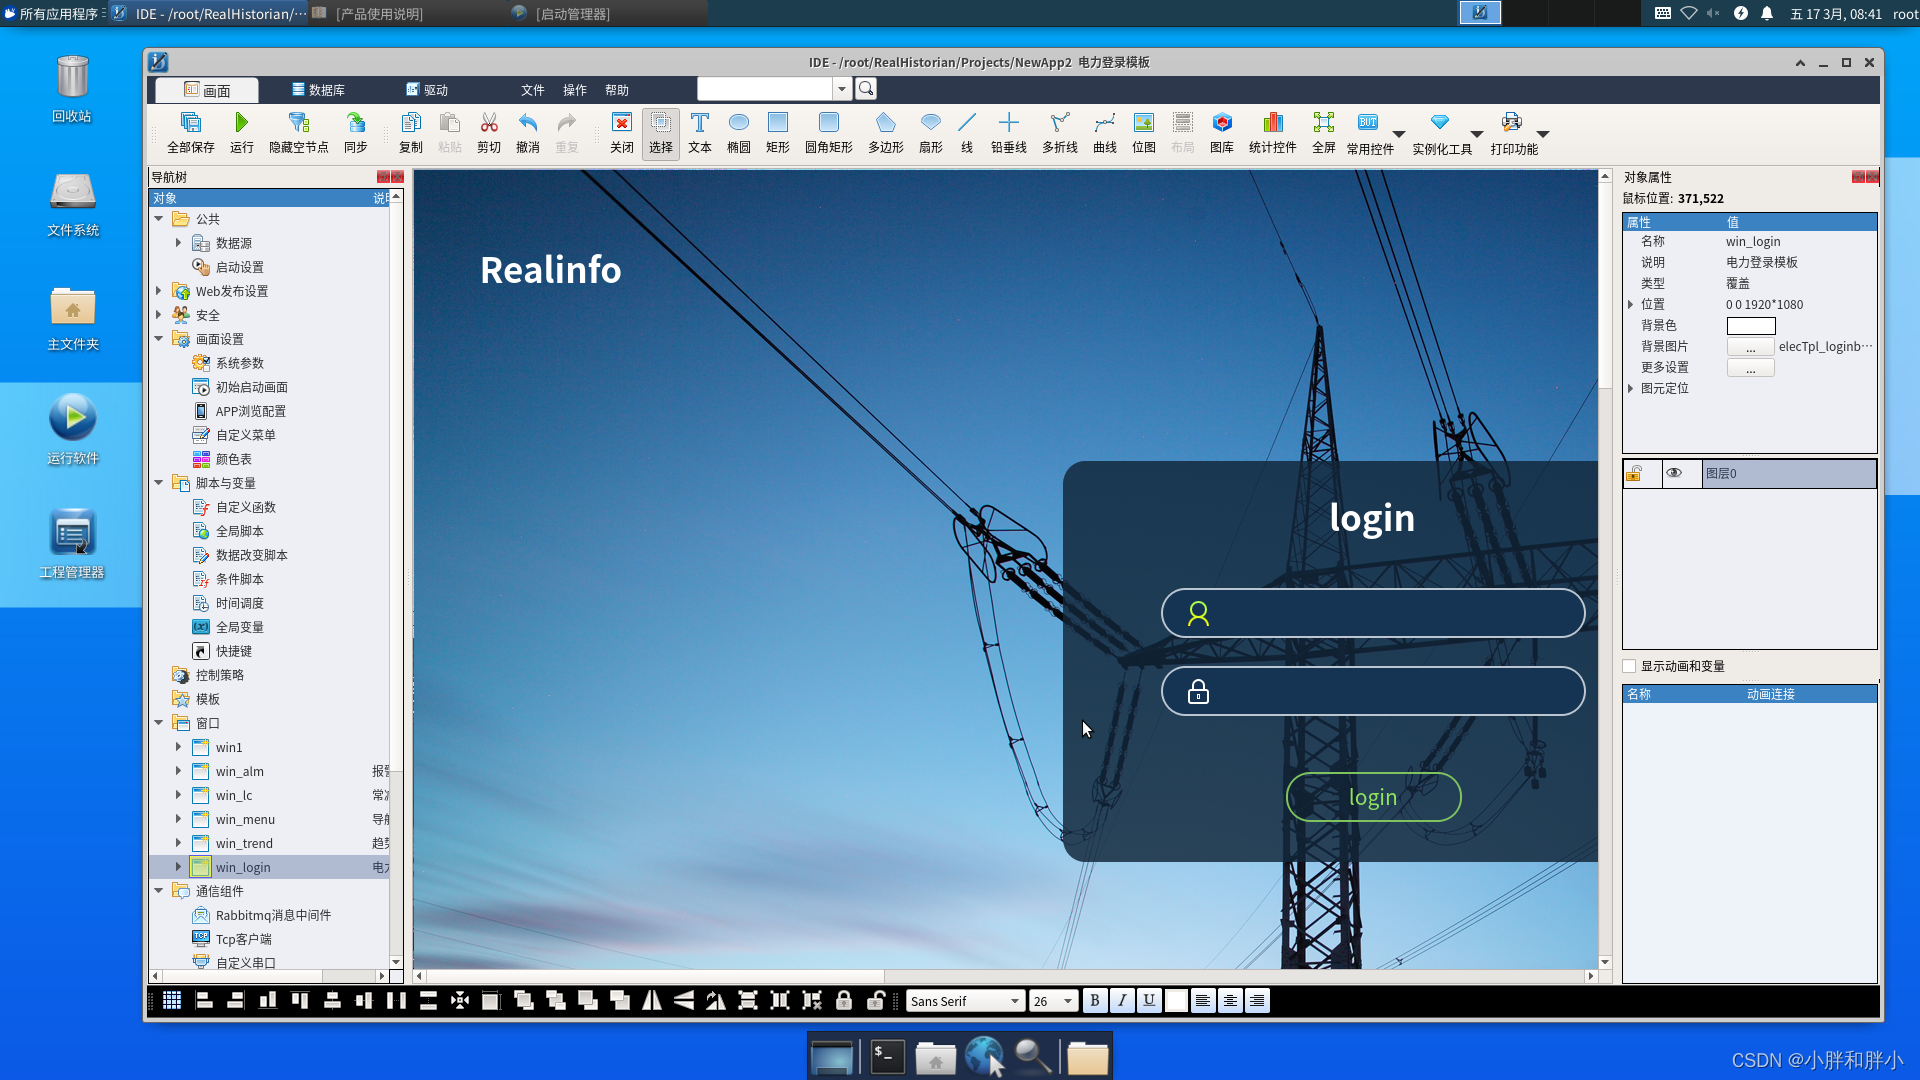Click the 背景图片 browse button
The width and height of the screenshot is (1920, 1080).
click(1750, 347)
